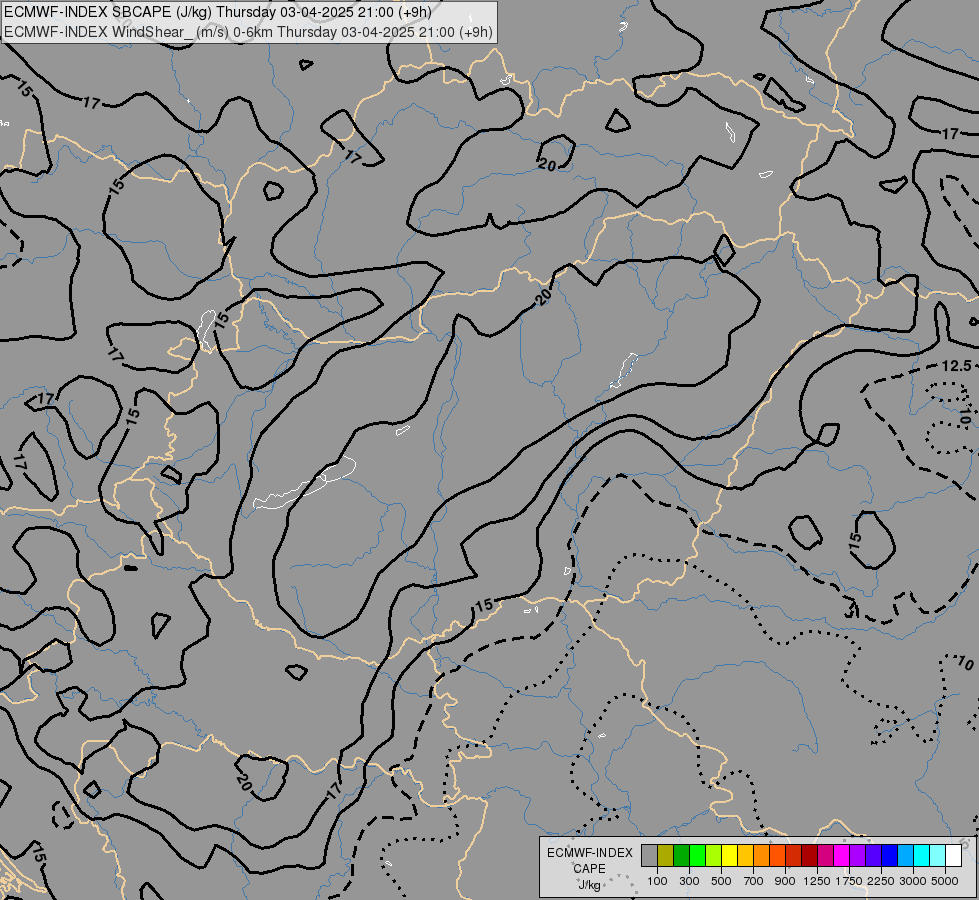Click the CAPE label in the legend
Image resolution: width=979 pixels, height=900 pixels.
click(x=589, y=868)
